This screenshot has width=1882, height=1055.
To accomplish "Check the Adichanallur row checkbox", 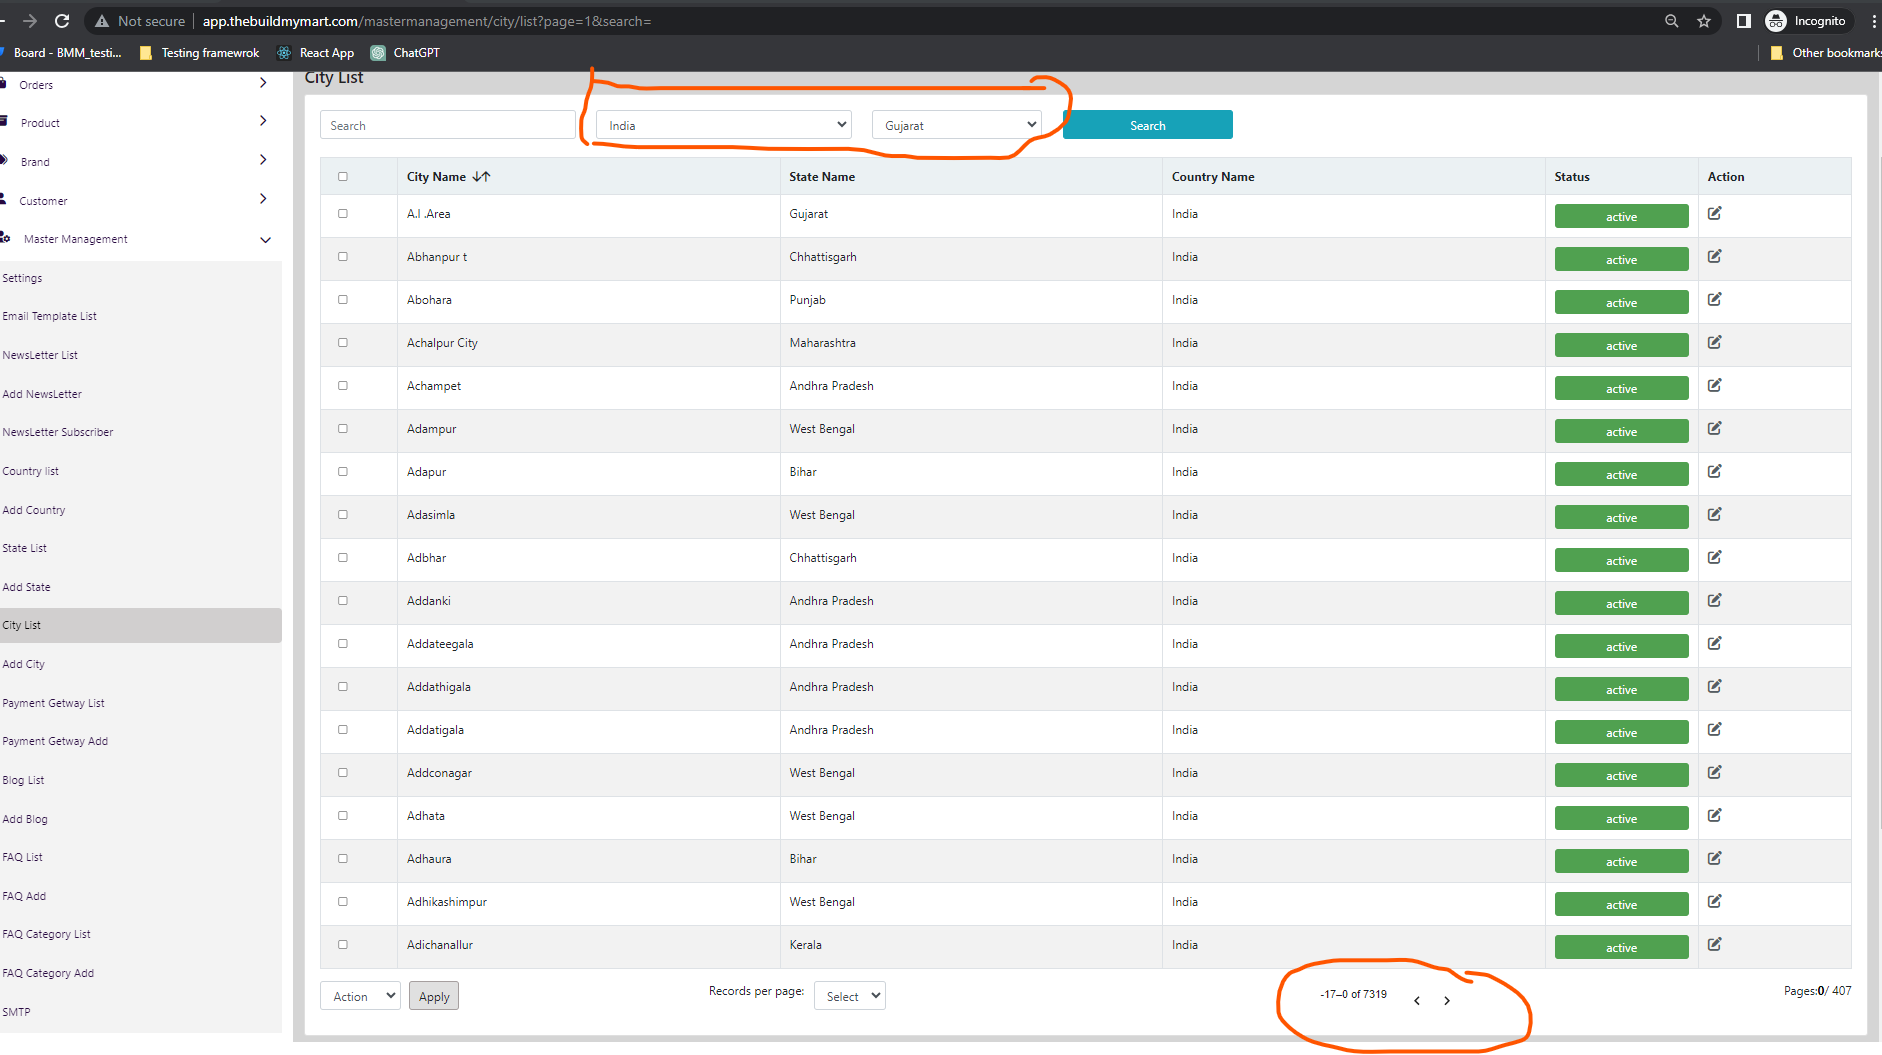I will (x=343, y=944).
